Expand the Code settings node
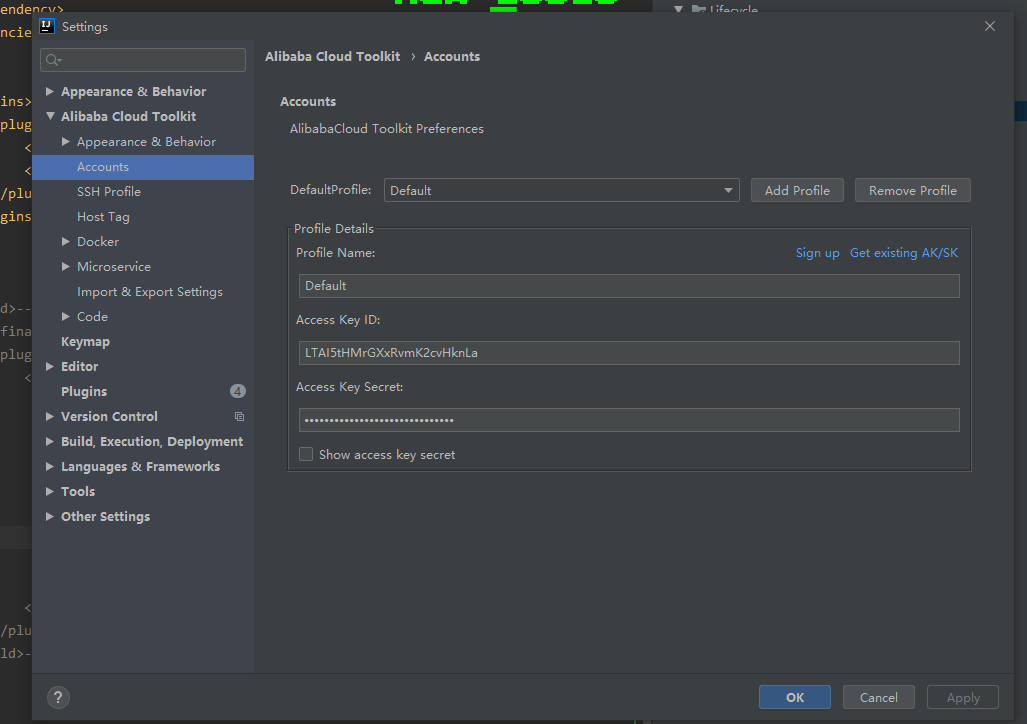Image resolution: width=1027 pixels, height=724 pixels. [x=65, y=316]
